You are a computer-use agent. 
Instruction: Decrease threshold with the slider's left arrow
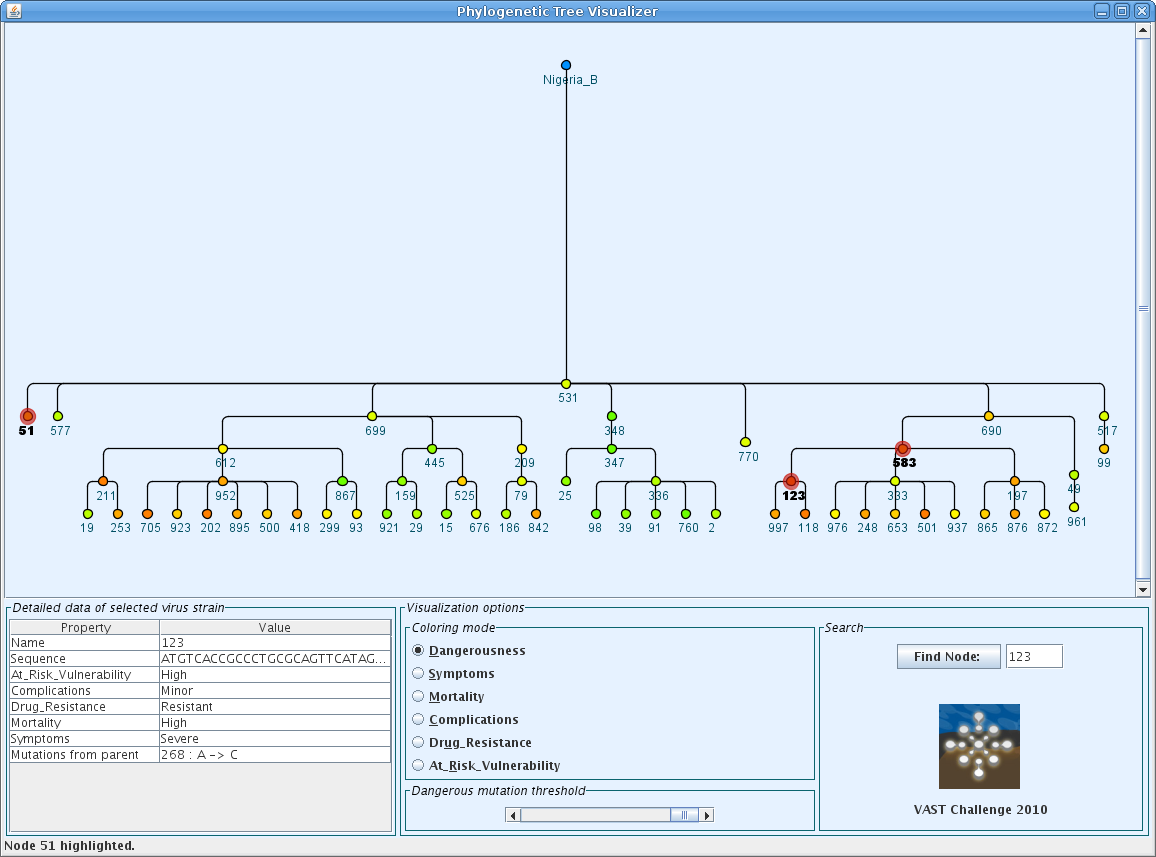coord(513,815)
